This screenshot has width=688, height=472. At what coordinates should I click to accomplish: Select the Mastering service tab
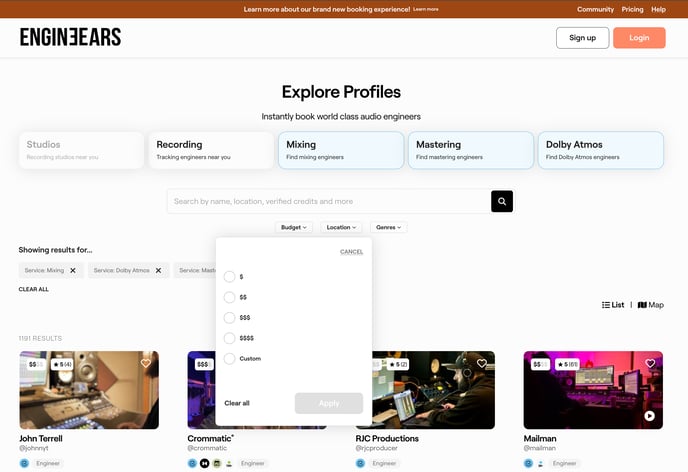coord(470,150)
